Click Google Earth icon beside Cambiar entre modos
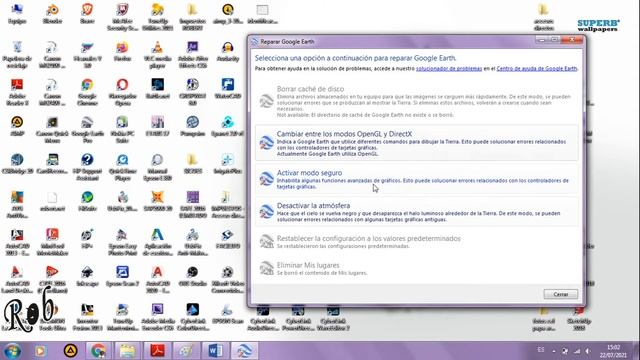The width and height of the screenshot is (640, 360). coord(267,143)
